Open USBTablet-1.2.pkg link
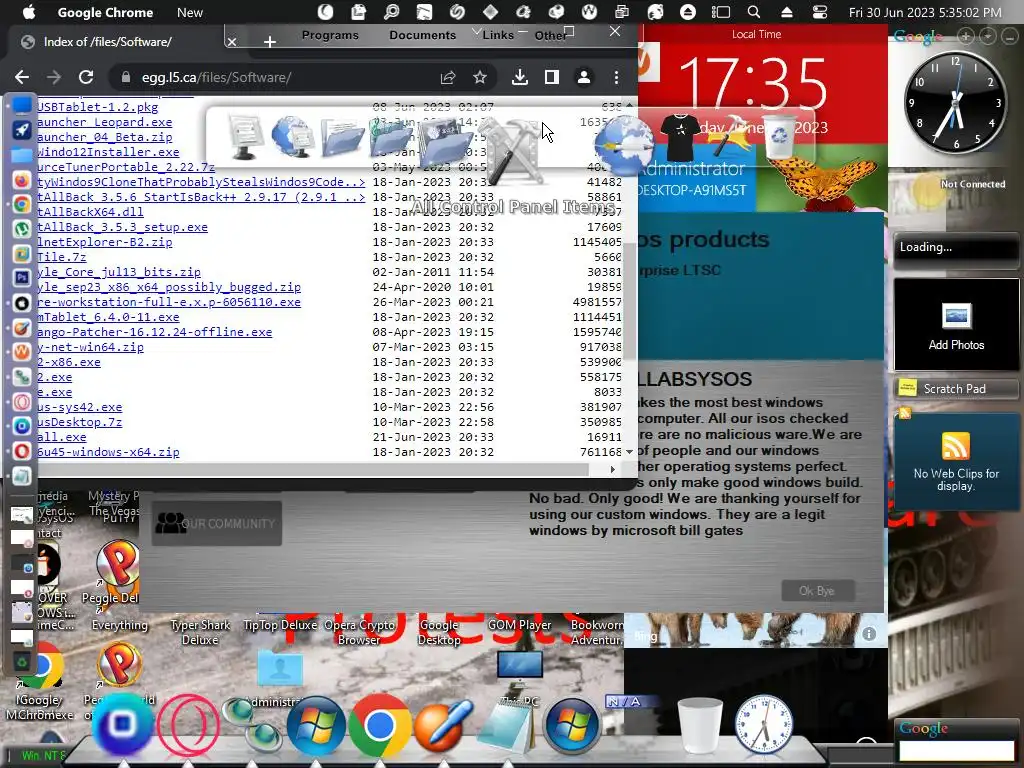Screen dimensions: 1024x768 pos(98,106)
